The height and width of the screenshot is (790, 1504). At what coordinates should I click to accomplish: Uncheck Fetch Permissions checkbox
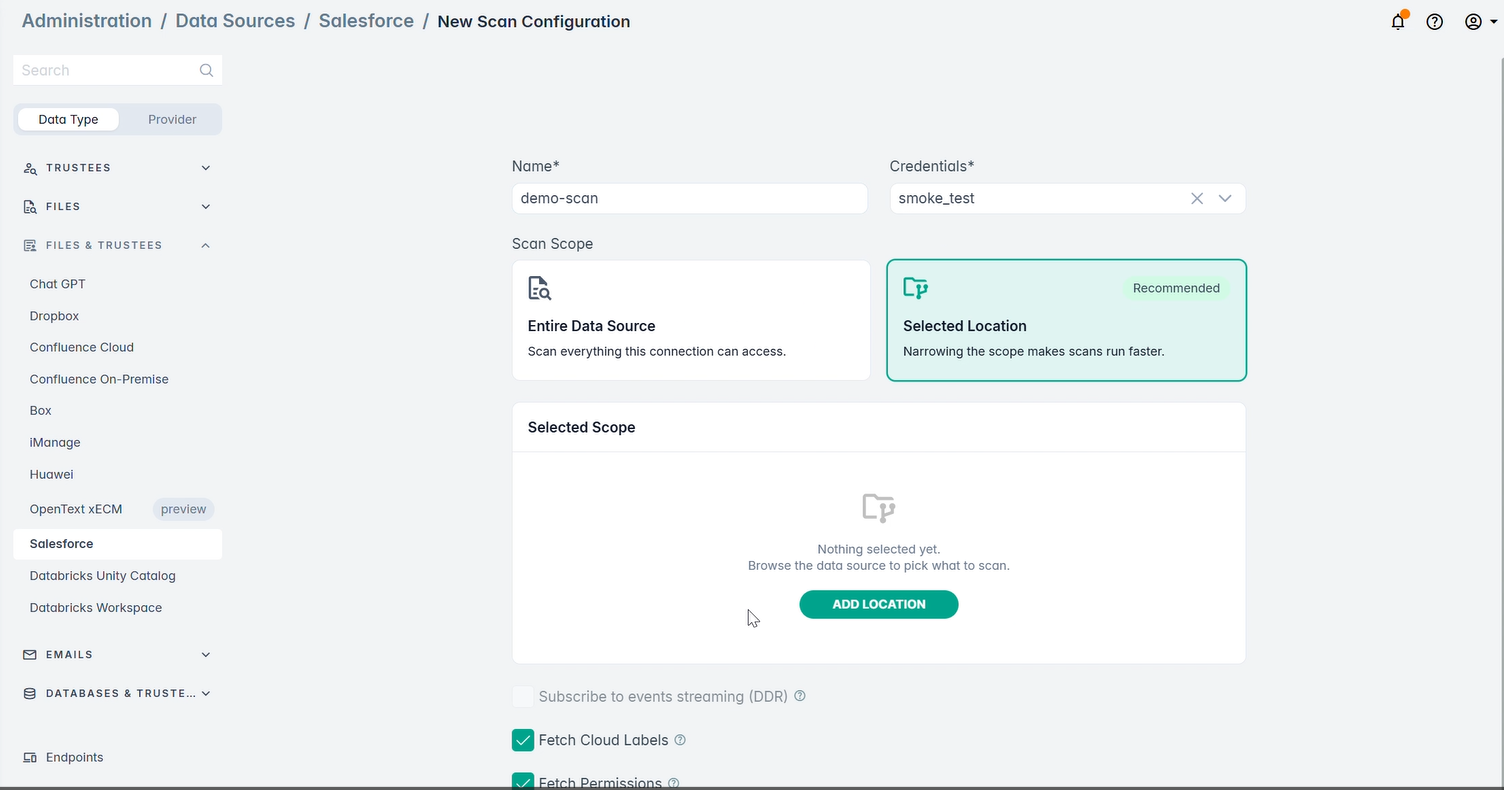523,781
